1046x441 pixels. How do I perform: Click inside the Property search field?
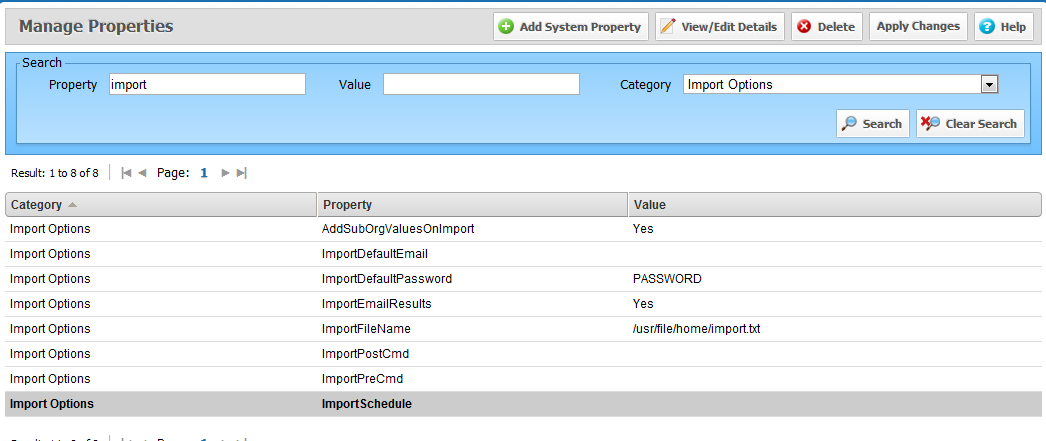click(207, 85)
